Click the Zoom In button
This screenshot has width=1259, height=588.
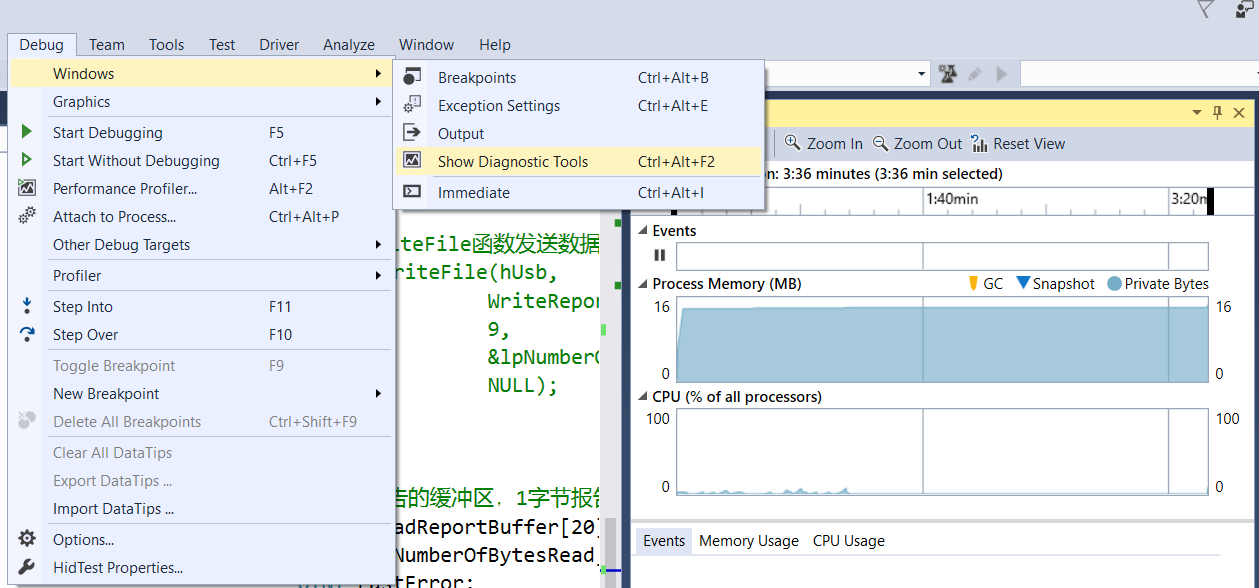tap(824, 143)
